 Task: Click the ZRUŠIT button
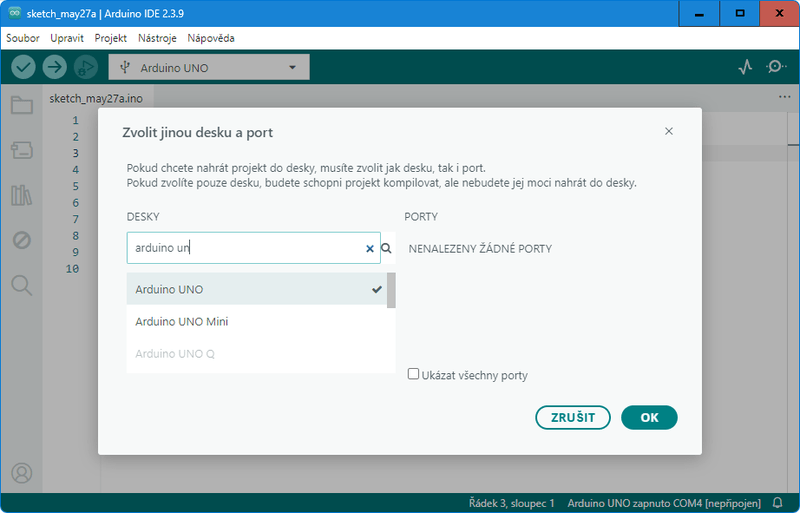tap(573, 418)
